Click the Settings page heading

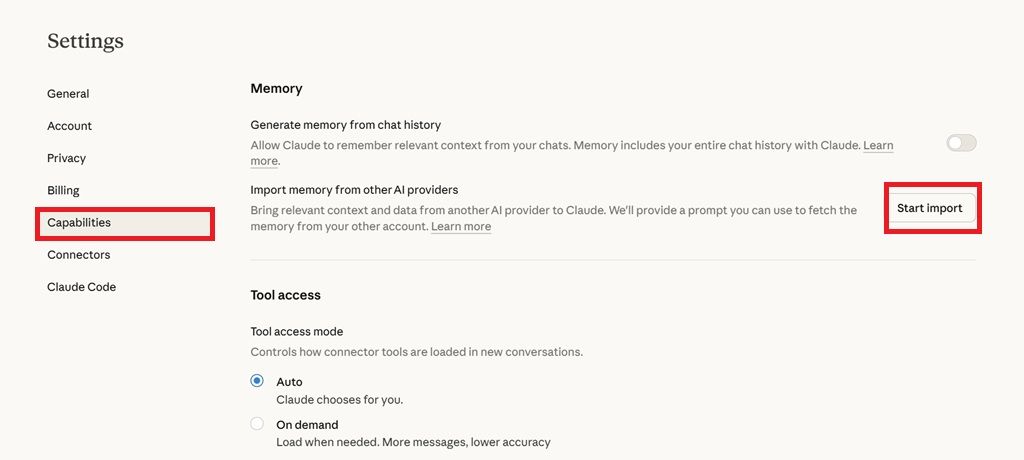coord(85,41)
